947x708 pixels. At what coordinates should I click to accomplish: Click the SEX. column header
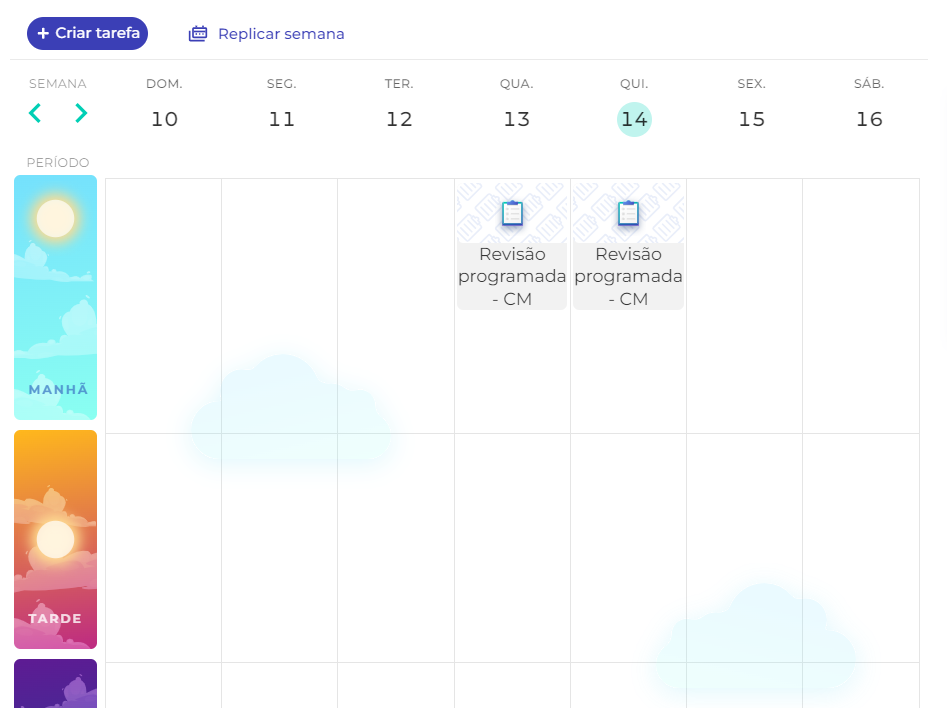pyautogui.click(x=752, y=84)
